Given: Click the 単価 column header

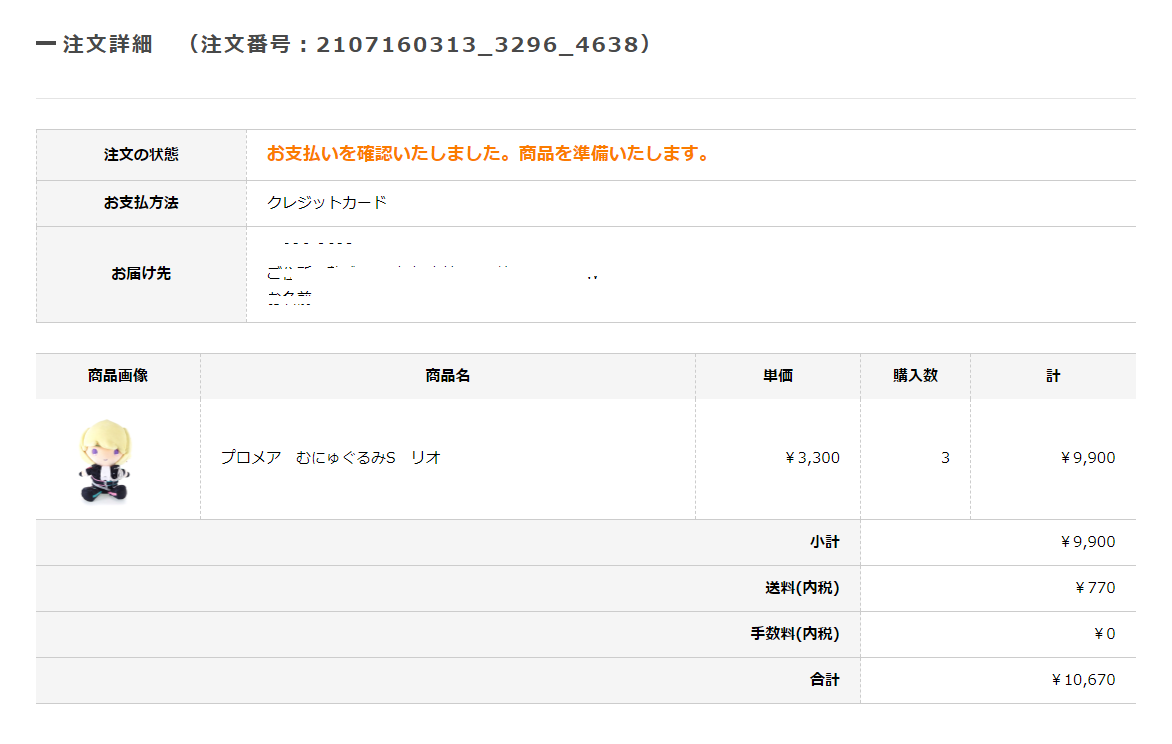Looking at the screenshot, I should (x=778, y=375).
